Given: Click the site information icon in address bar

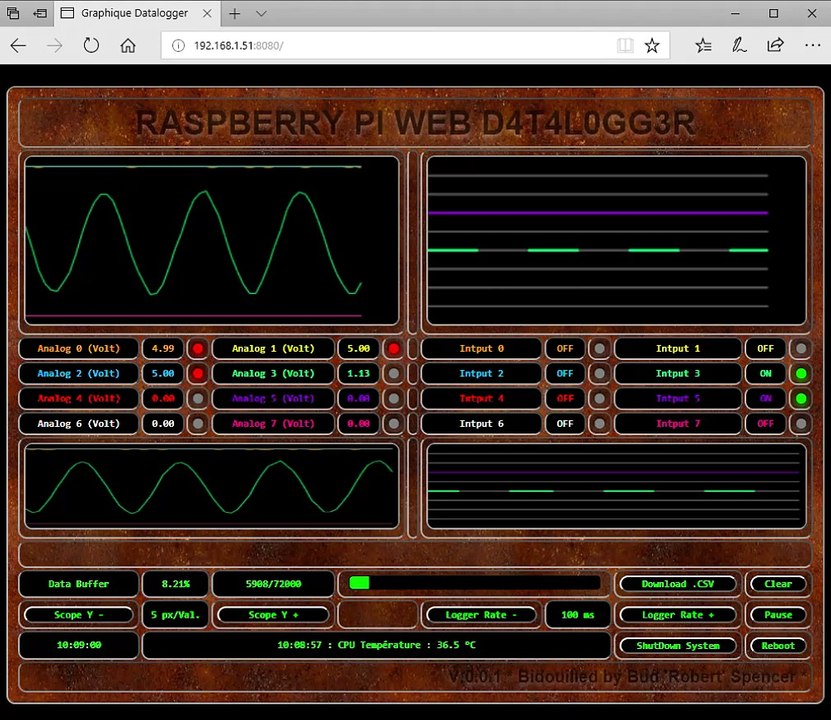Looking at the screenshot, I should 179,46.
